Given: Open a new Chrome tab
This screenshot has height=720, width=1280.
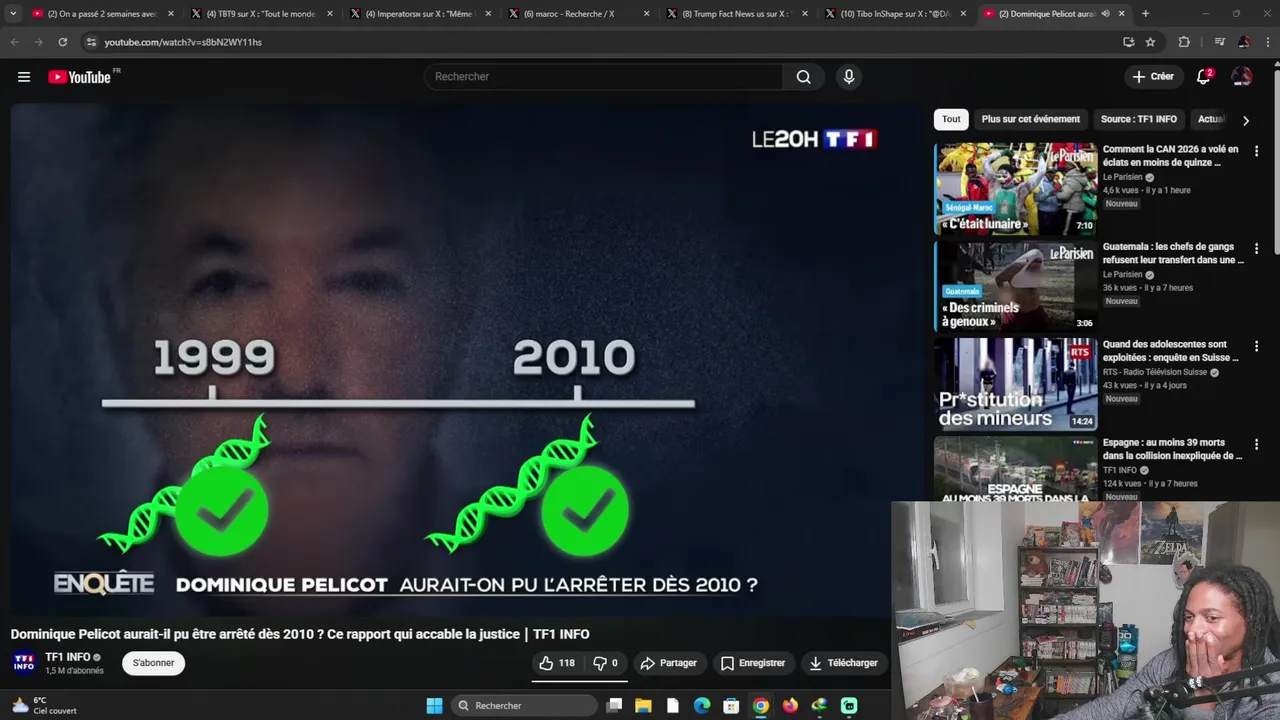Looking at the screenshot, I should 1145,14.
